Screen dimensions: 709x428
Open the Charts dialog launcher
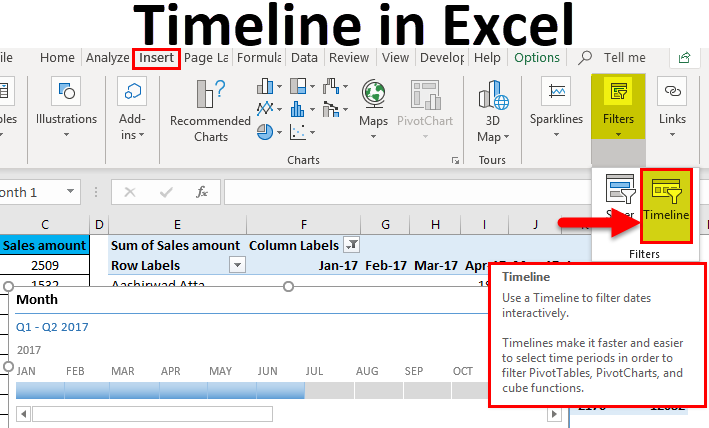pos(455,160)
